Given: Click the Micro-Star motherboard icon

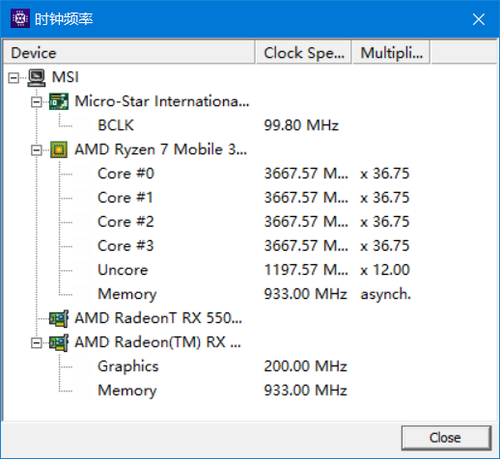Looking at the screenshot, I should pos(59,102).
